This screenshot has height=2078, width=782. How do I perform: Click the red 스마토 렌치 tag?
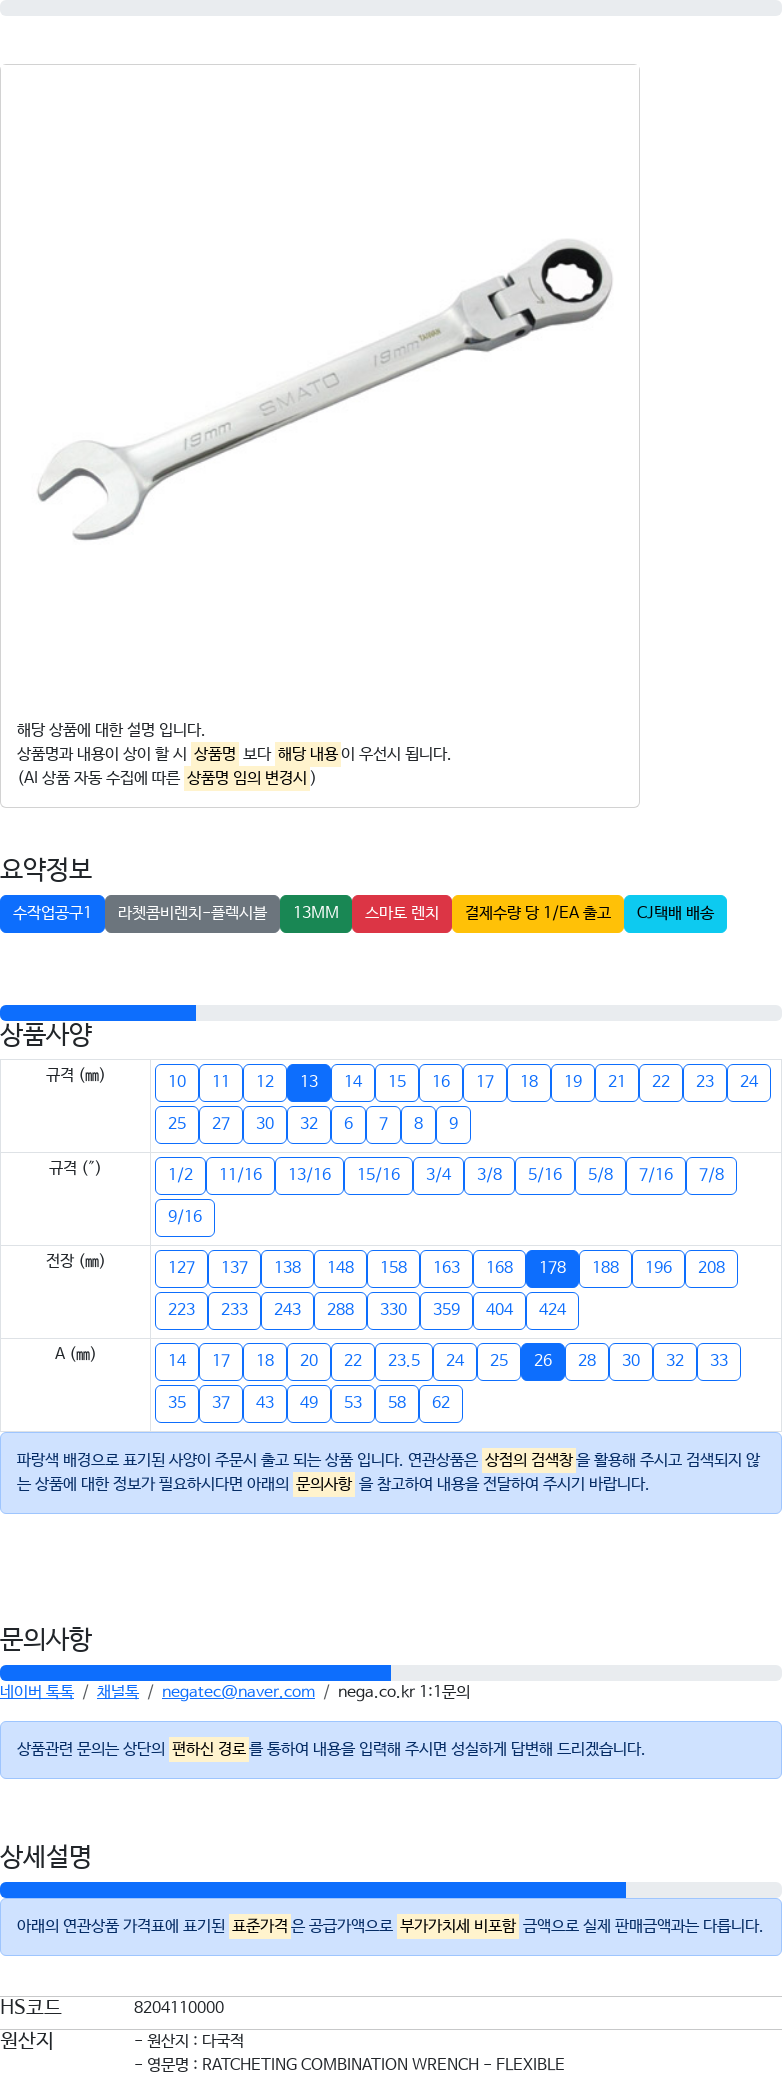[x=402, y=913]
